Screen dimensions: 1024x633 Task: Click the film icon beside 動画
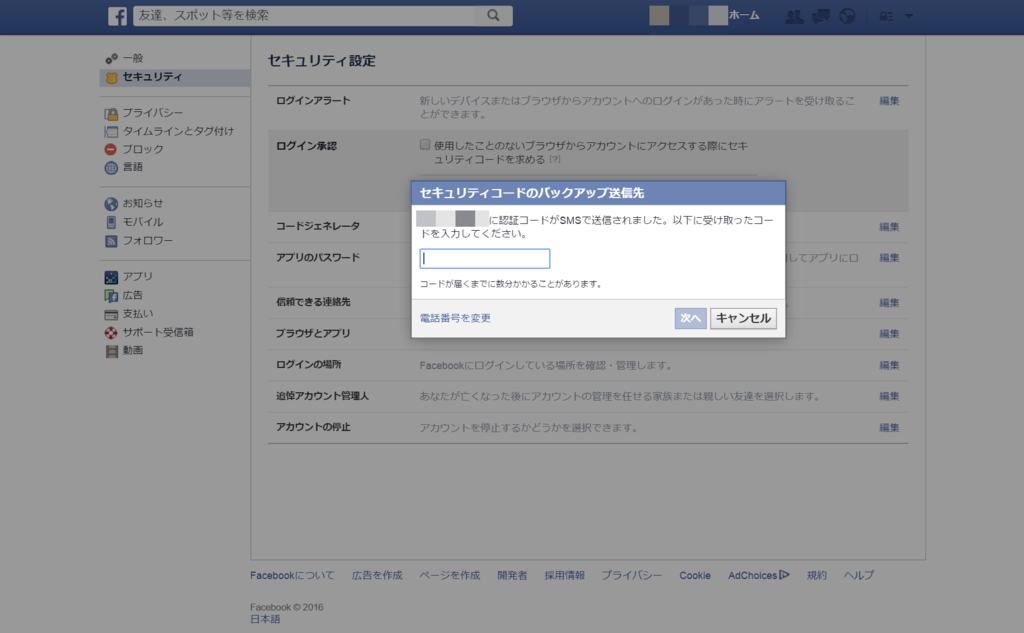[112, 351]
